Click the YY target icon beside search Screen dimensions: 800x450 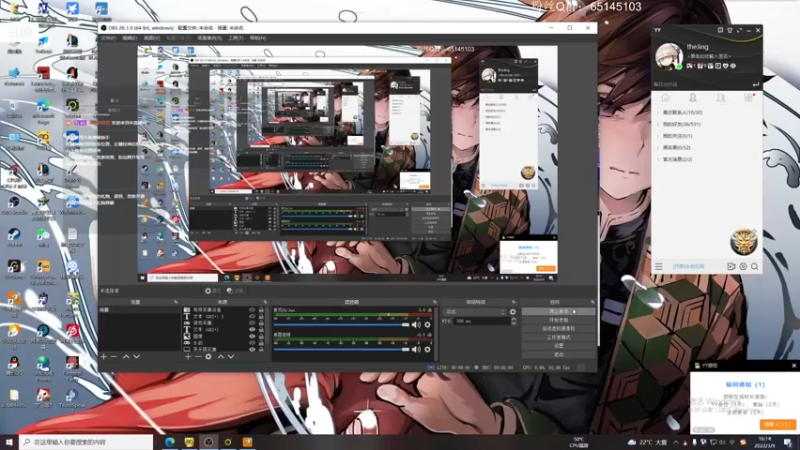tap(743, 266)
